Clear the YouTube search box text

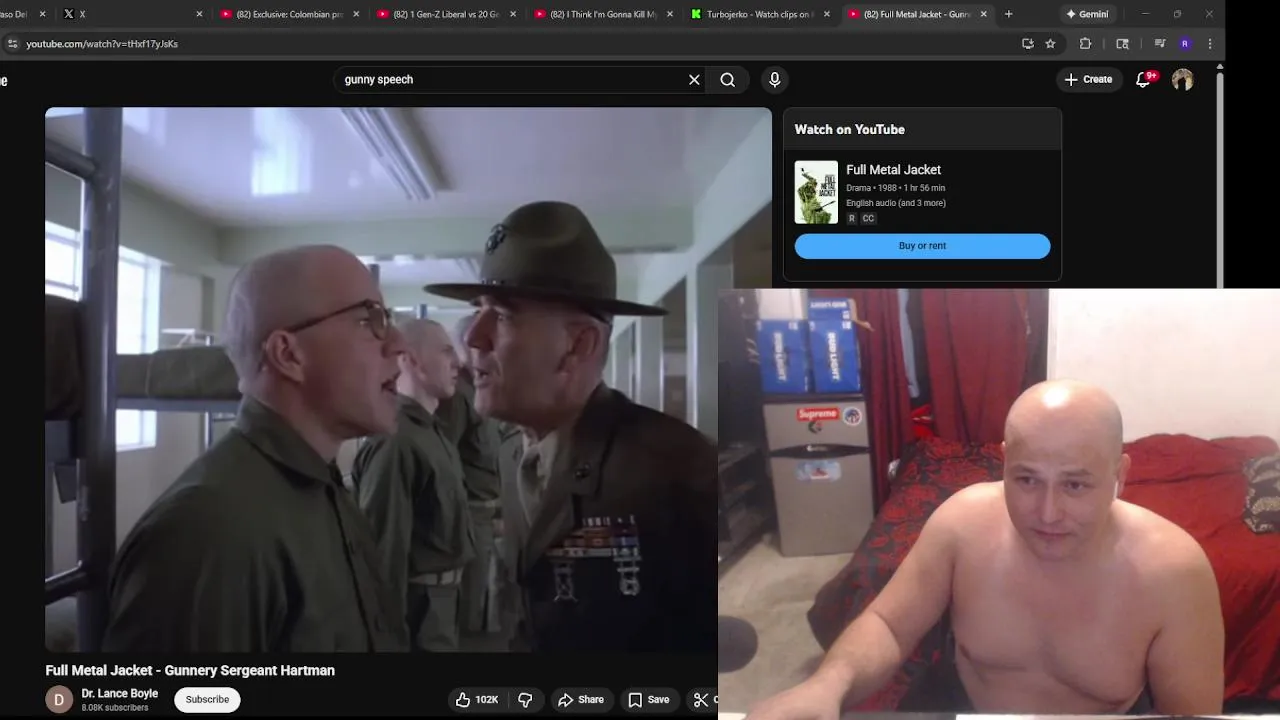[x=694, y=80]
